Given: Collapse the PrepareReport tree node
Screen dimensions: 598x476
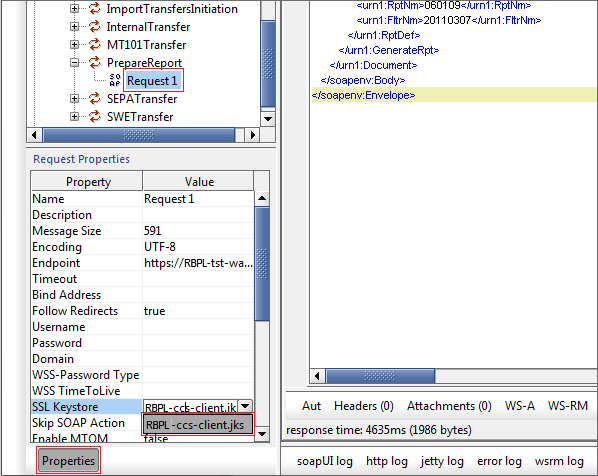Looking at the screenshot, I should coord(75,62).
